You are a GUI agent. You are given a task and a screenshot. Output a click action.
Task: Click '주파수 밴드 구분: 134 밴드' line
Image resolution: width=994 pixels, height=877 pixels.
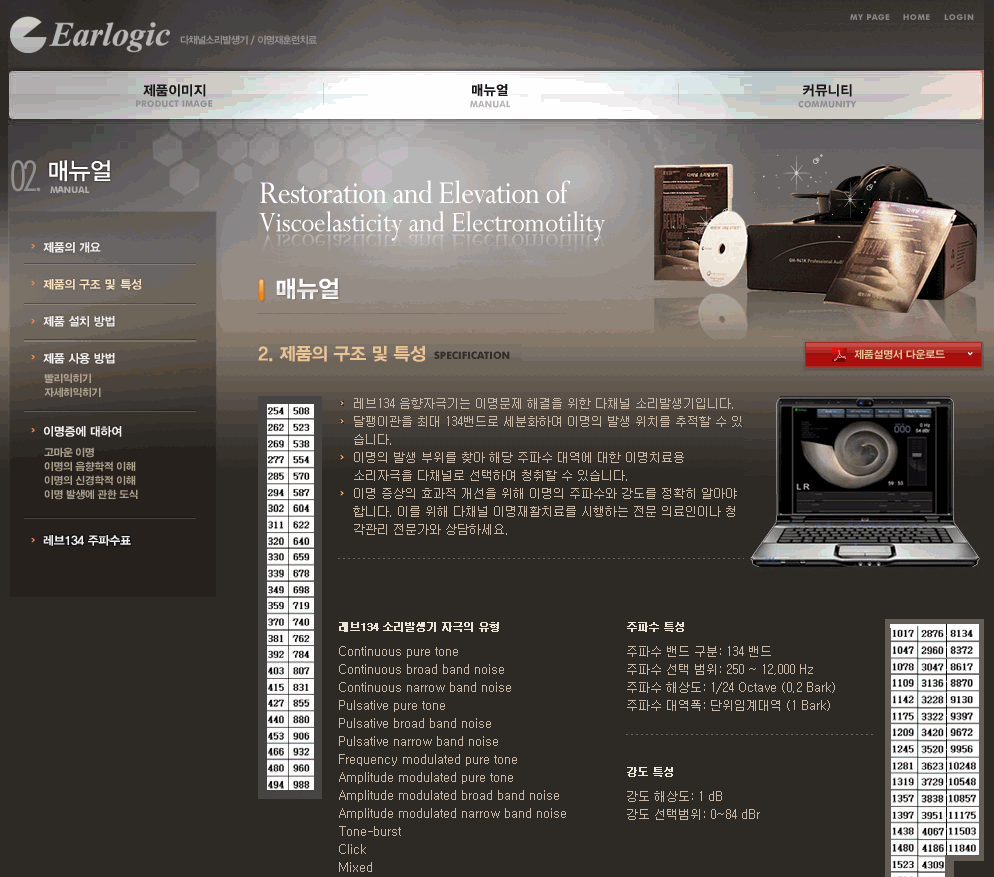coord(699,651)
